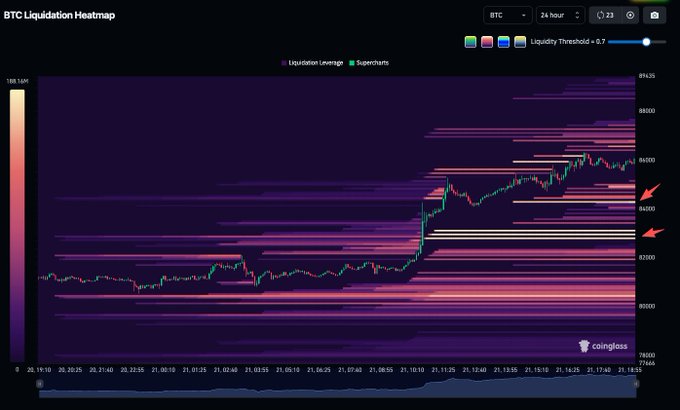This screenshot has height=410, width=680.
Task: Select the pink-purple color theme swatch
Action: click(x=487, y=42)
